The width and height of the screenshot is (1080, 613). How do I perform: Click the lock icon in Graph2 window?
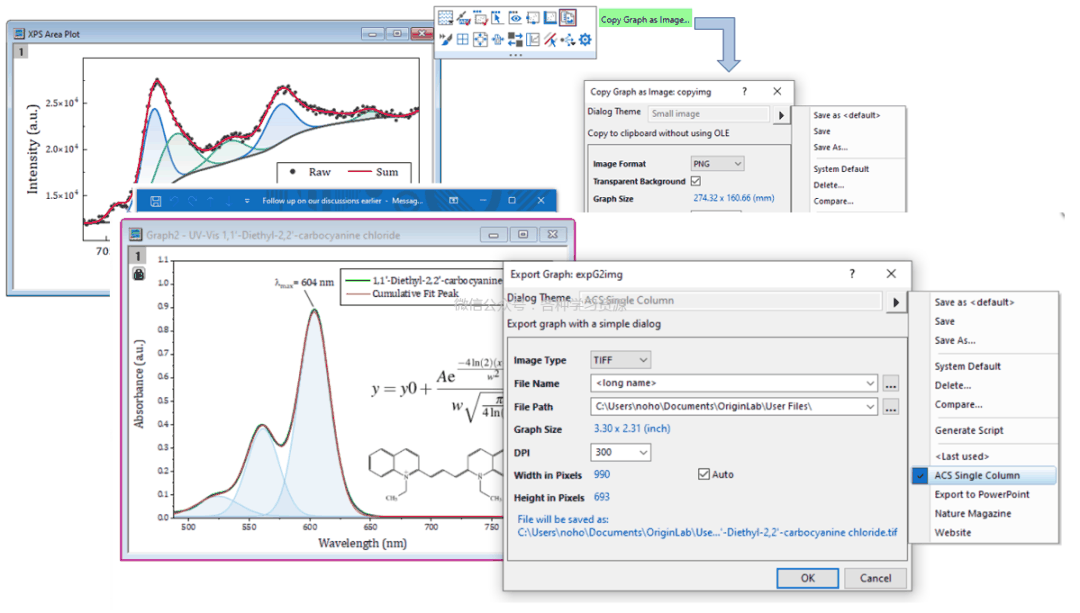point(138,273)
